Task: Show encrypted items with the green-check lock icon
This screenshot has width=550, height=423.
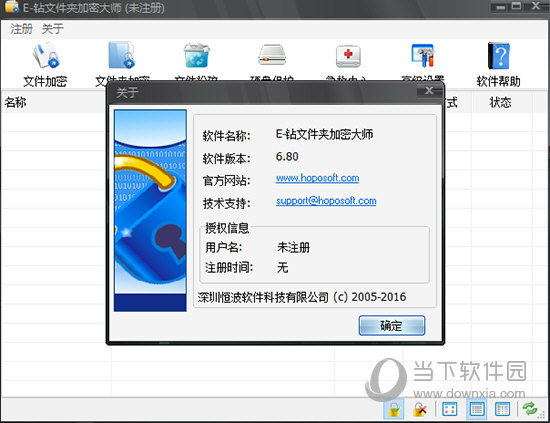Action: [x=394, y=409]
